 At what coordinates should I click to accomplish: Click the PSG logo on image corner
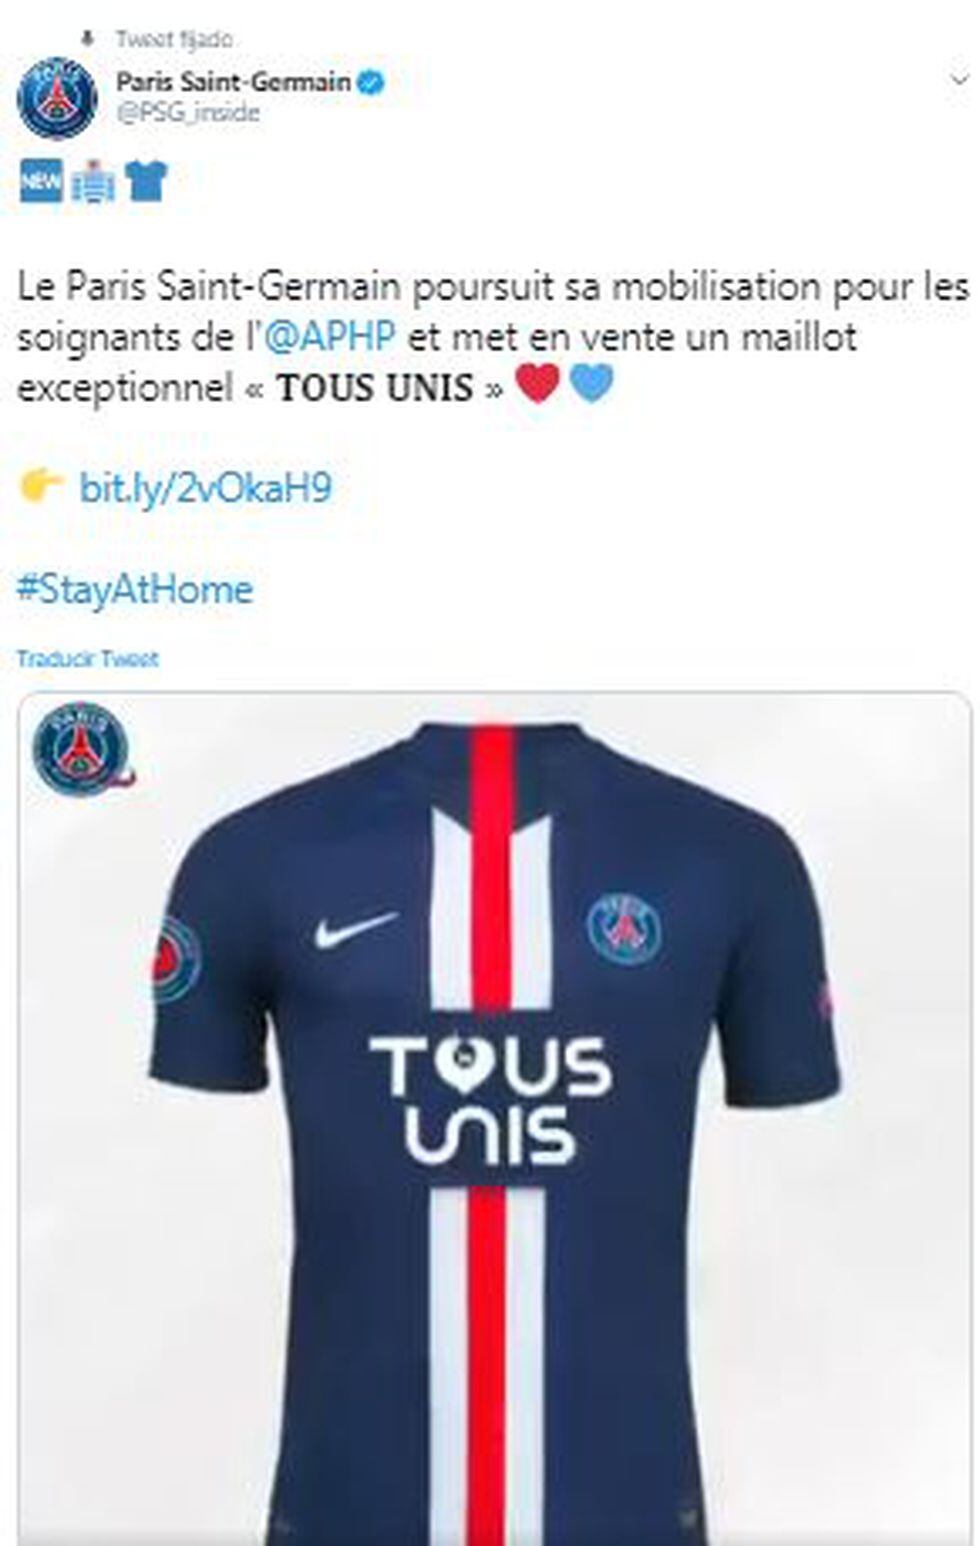pos(81,748)
